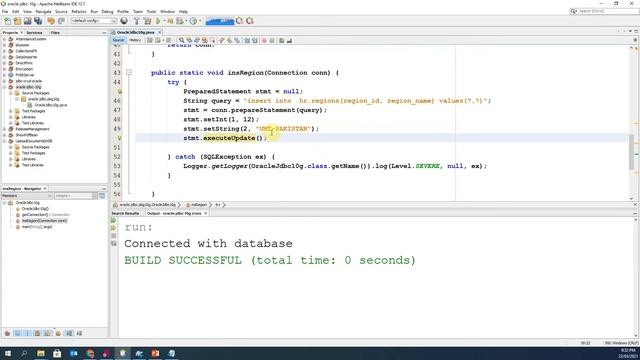Click the first garbage collection icon by memory bar

click(x=240, y=21)
